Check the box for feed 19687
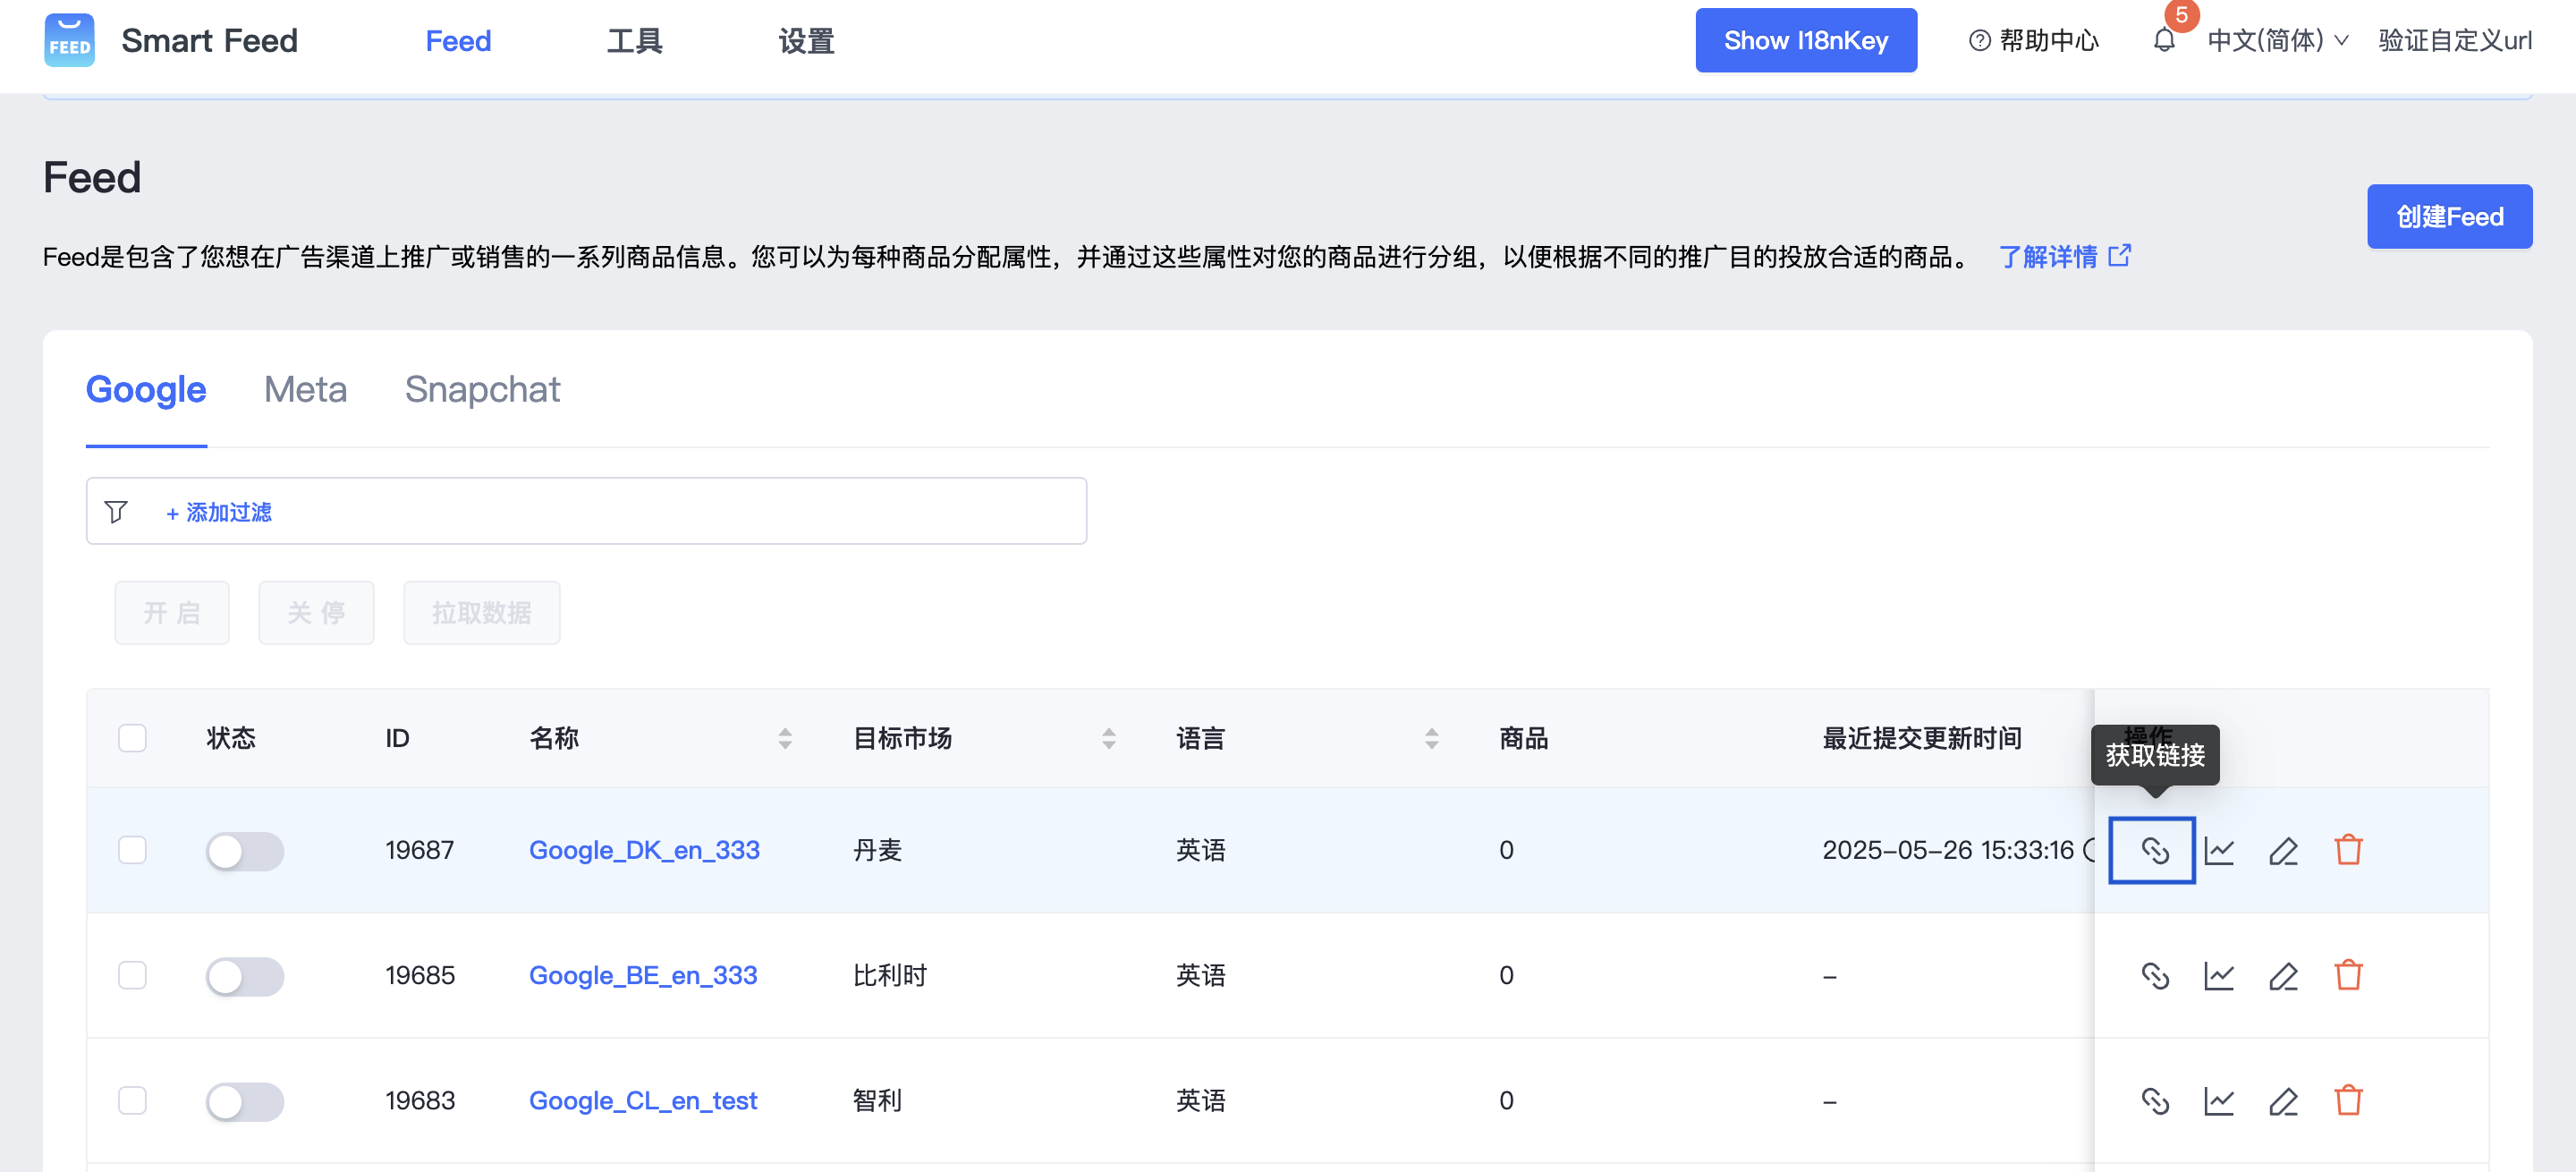 coord(132,850)
